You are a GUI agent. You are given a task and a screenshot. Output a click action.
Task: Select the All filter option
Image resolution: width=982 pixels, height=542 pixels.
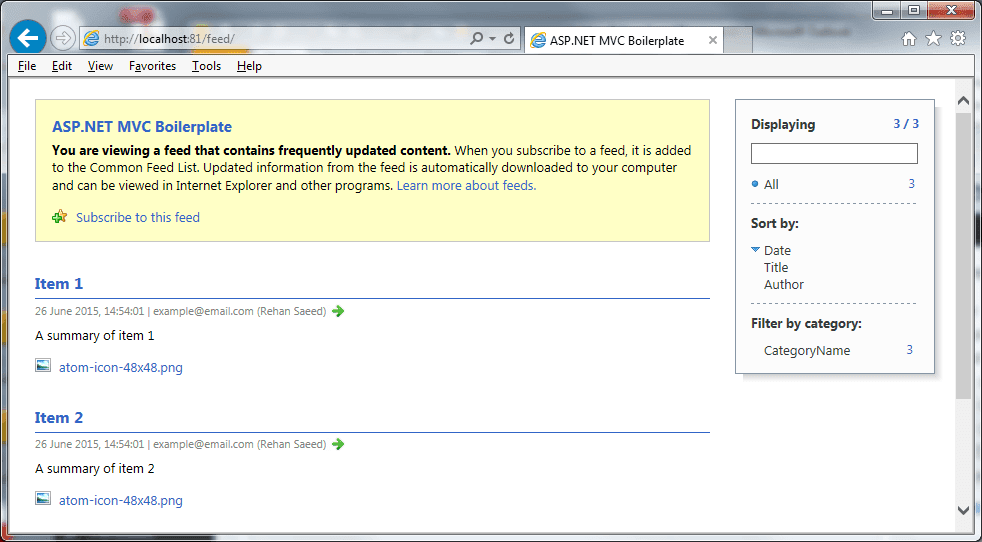pyautogui.click(x=771, y=184)
